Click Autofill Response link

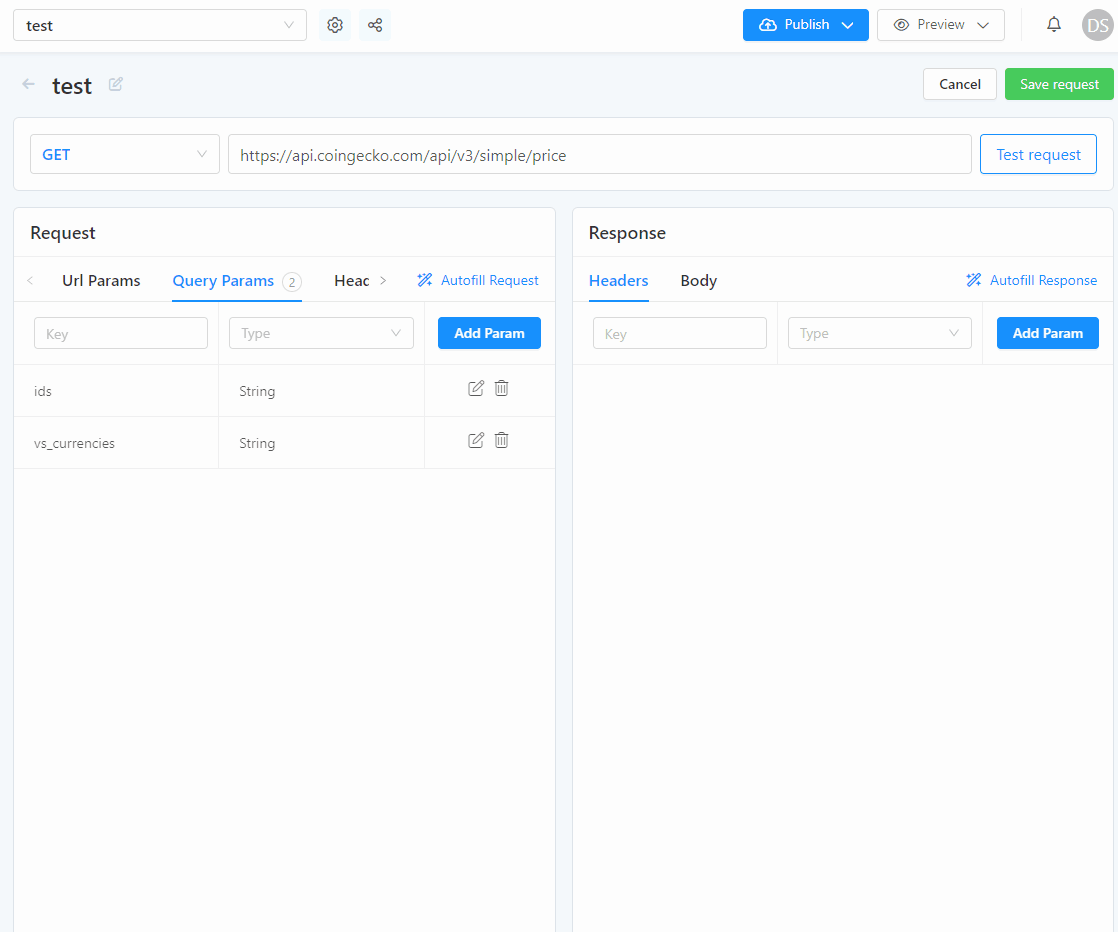click(1032, 281)
